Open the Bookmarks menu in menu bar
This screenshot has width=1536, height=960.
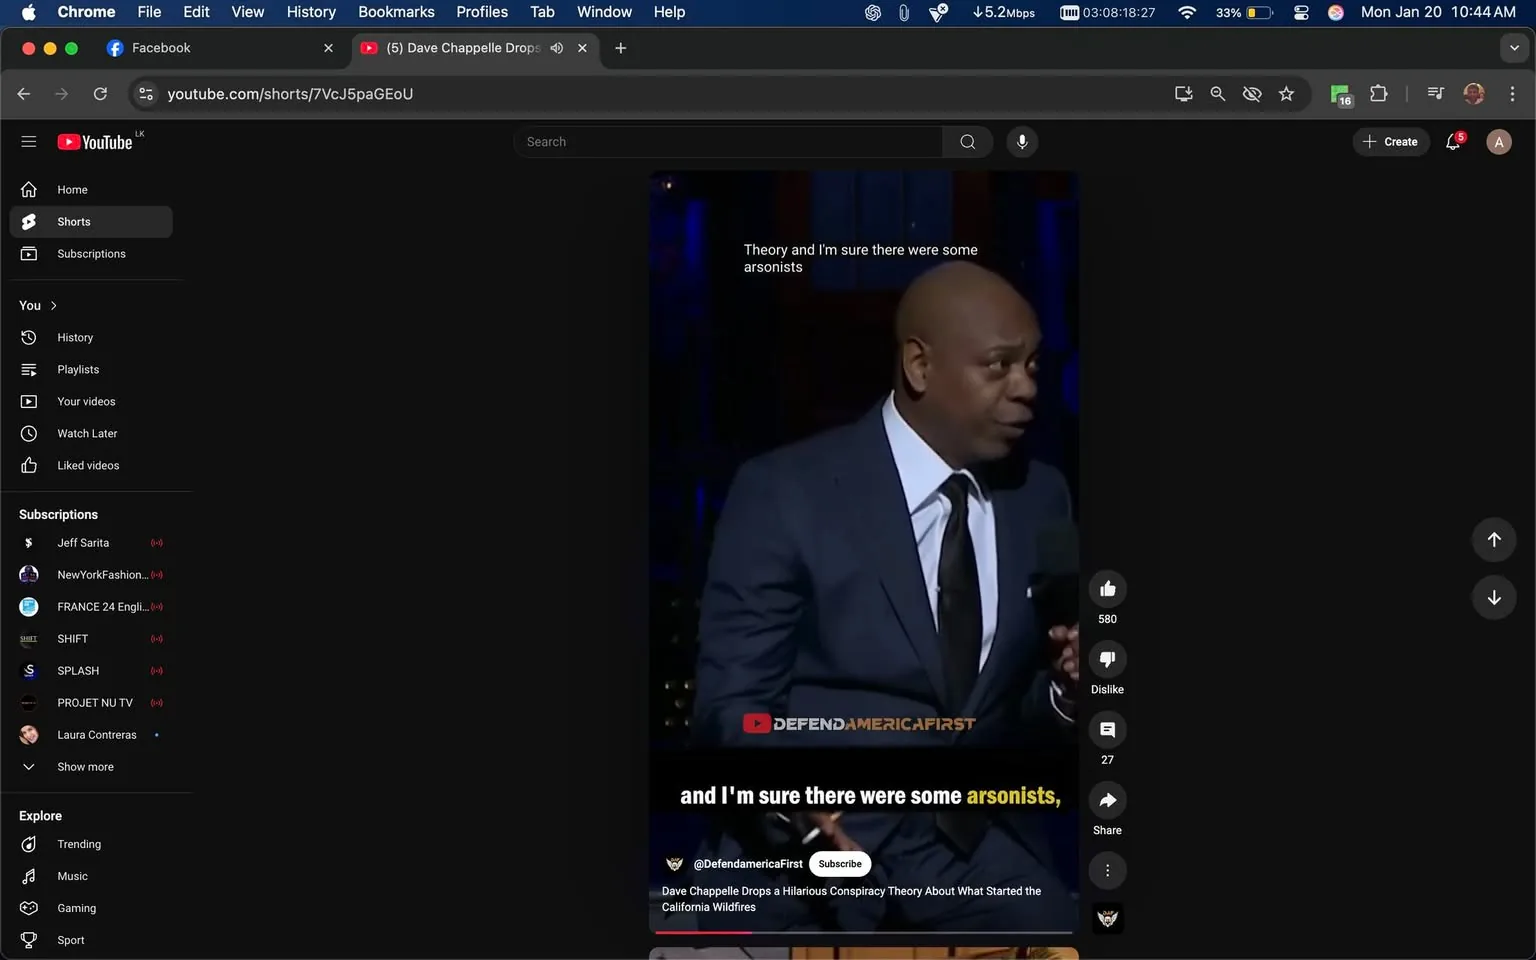click(396, 12)
